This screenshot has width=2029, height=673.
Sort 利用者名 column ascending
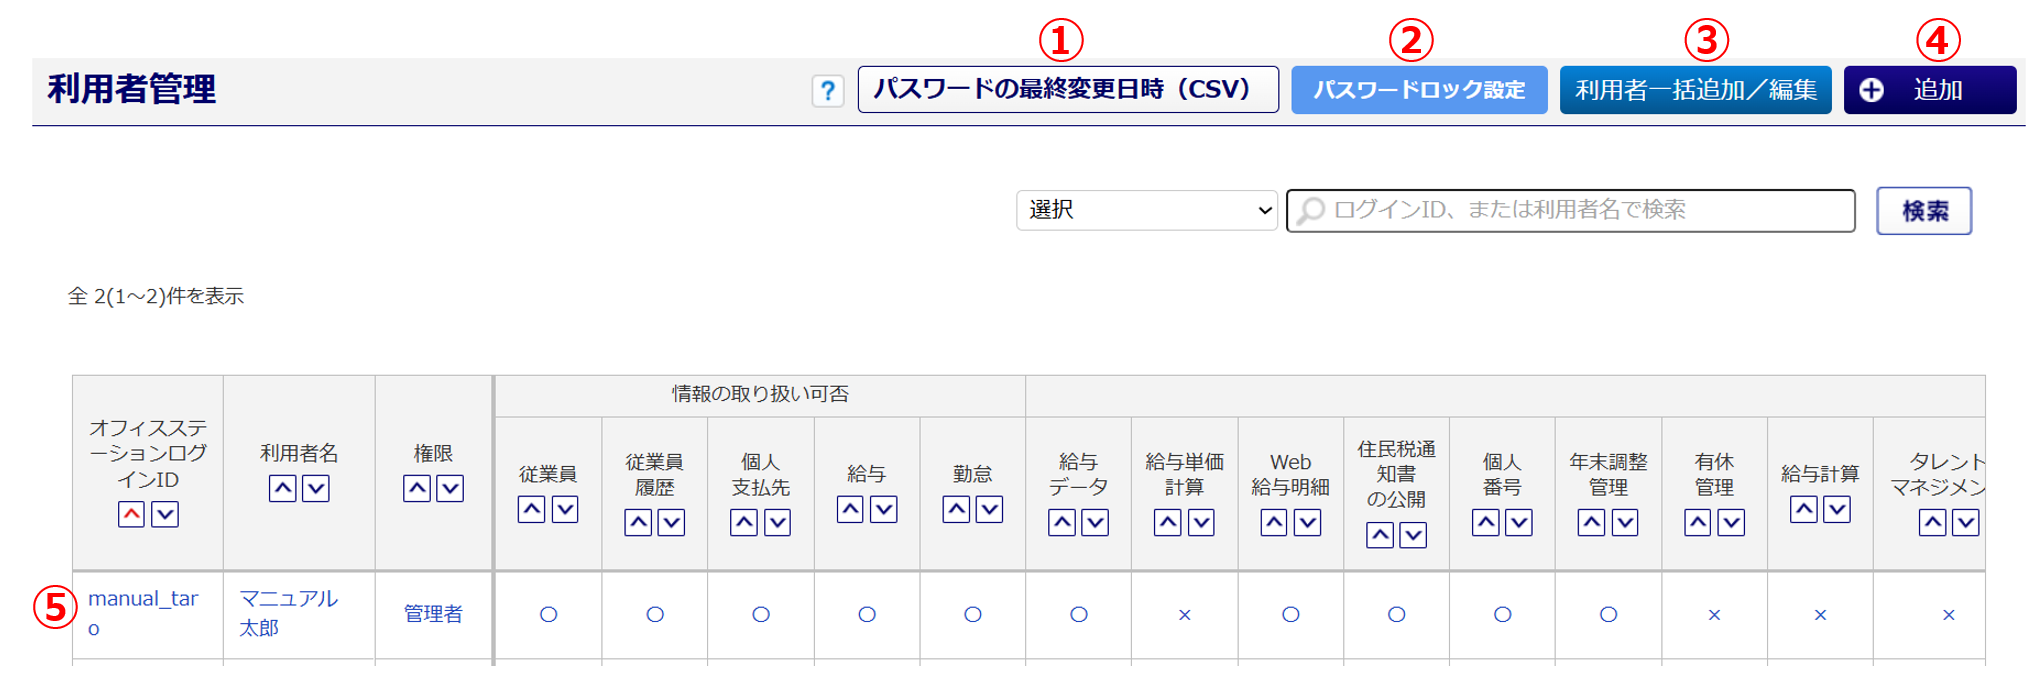pyautogui.click(x=283, y=488)
